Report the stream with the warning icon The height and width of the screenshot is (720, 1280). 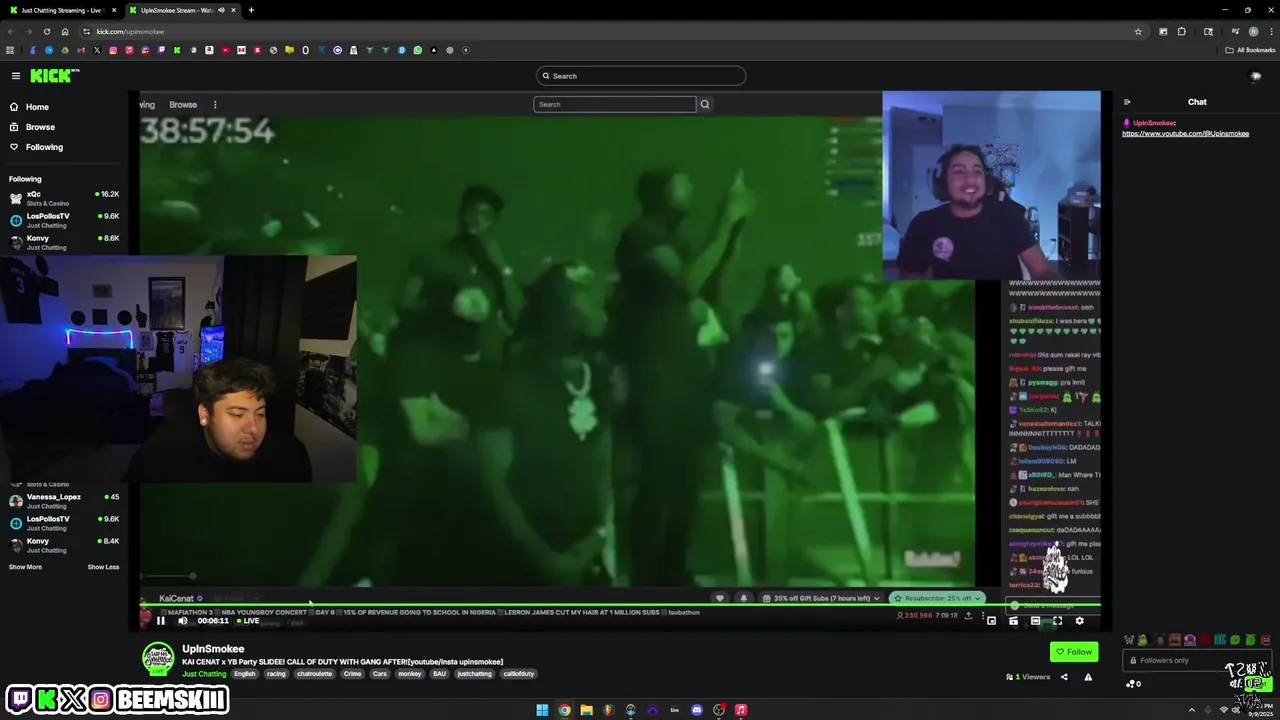pyautogui.click(x=1088, y=677)
